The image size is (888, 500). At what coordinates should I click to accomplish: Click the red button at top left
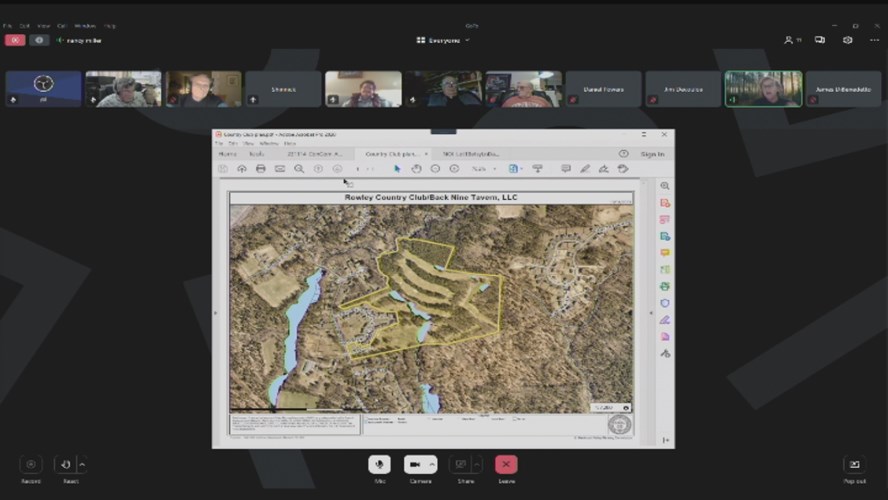(x=15, y=40)
